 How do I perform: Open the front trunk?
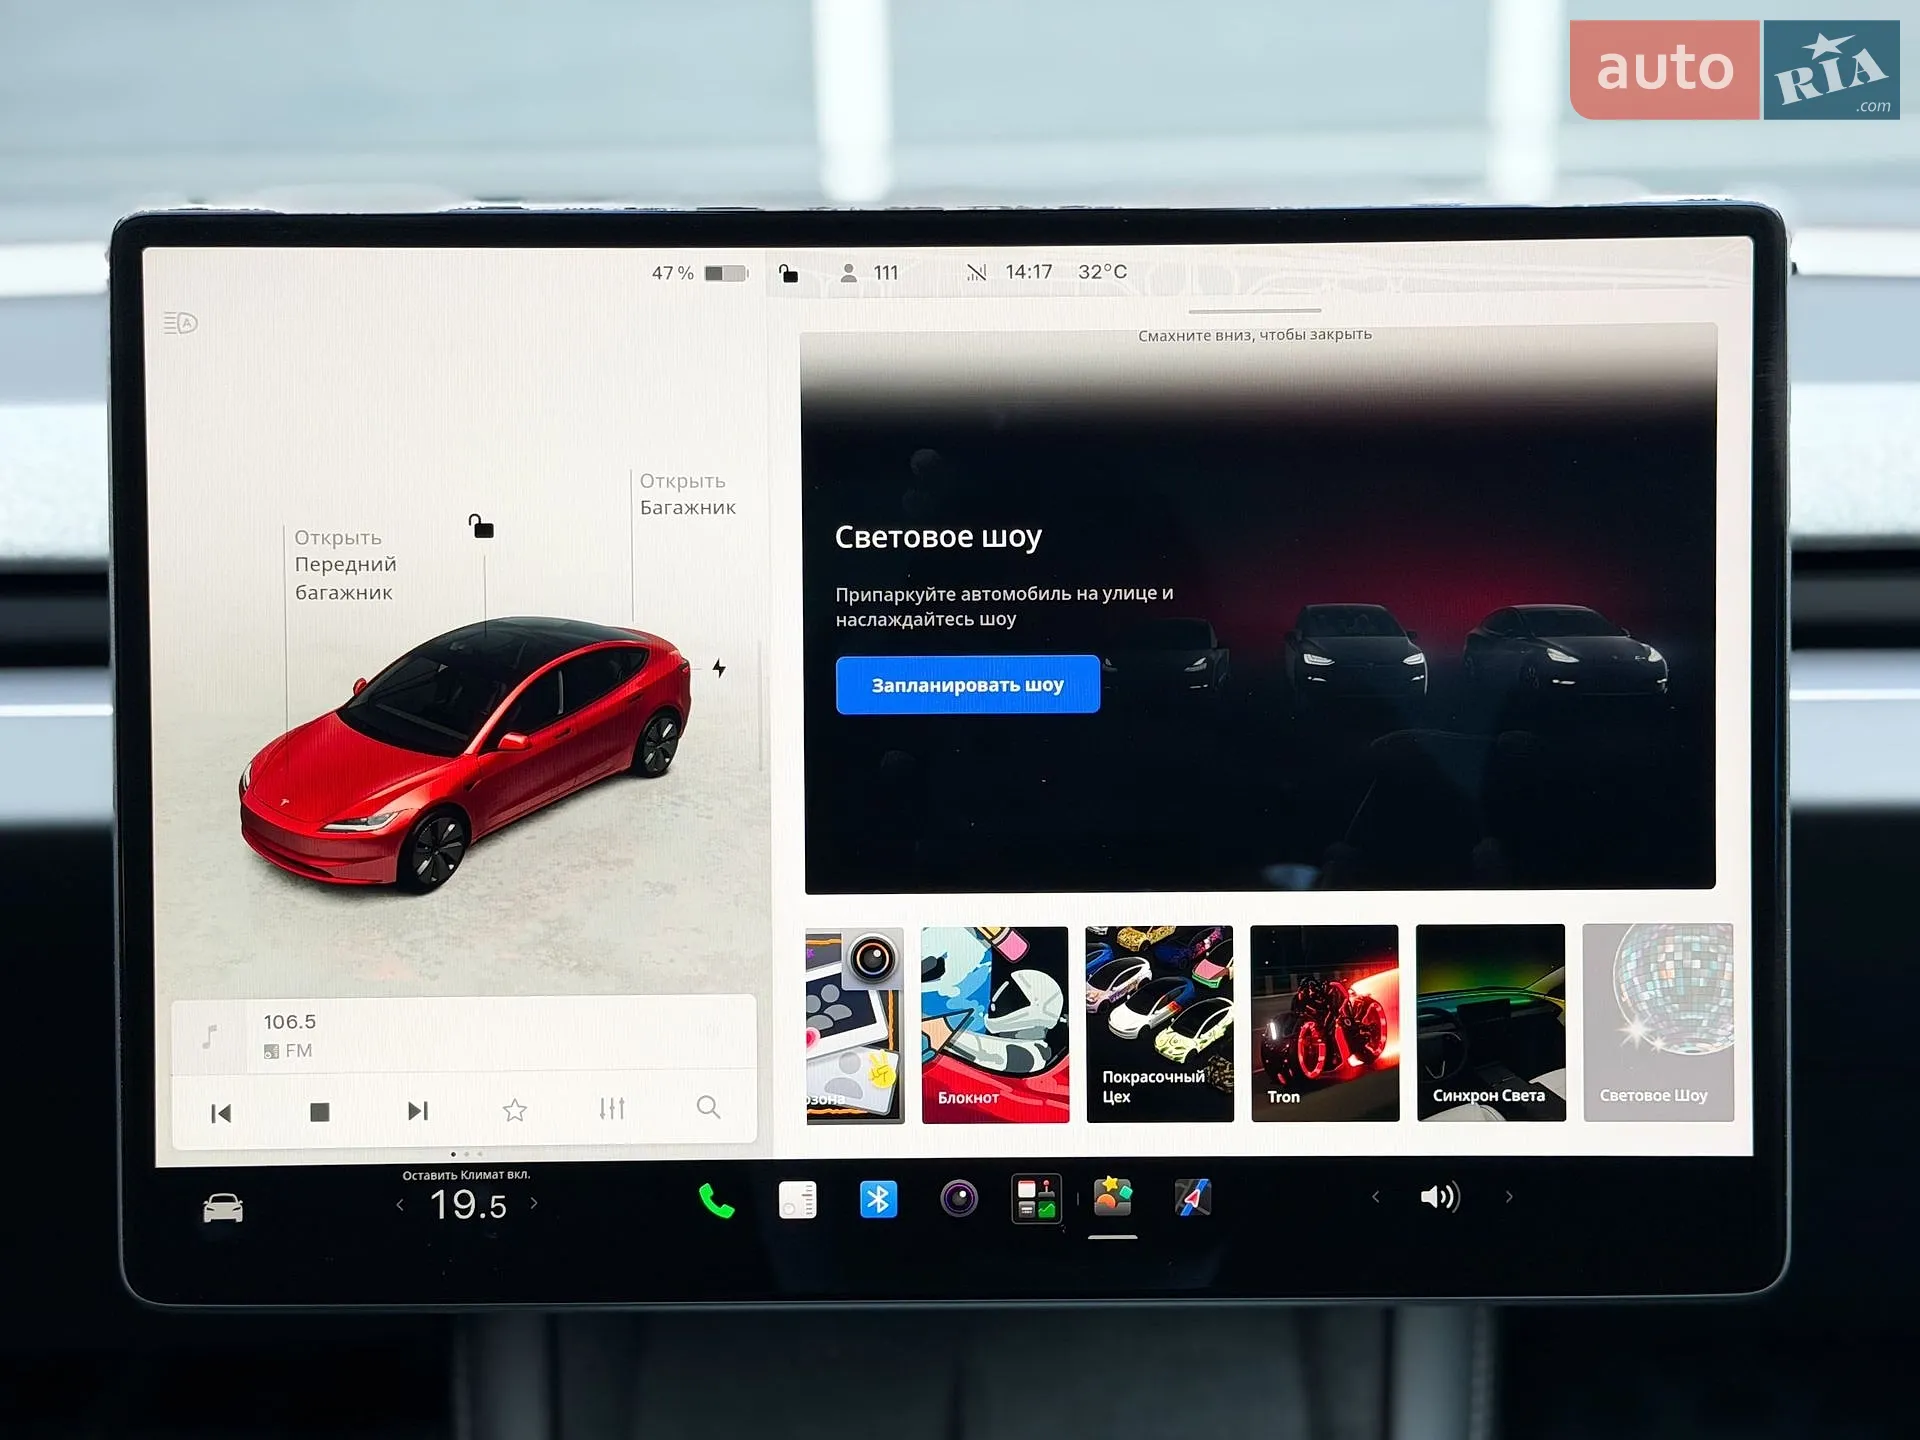click(x=345, y=565)
